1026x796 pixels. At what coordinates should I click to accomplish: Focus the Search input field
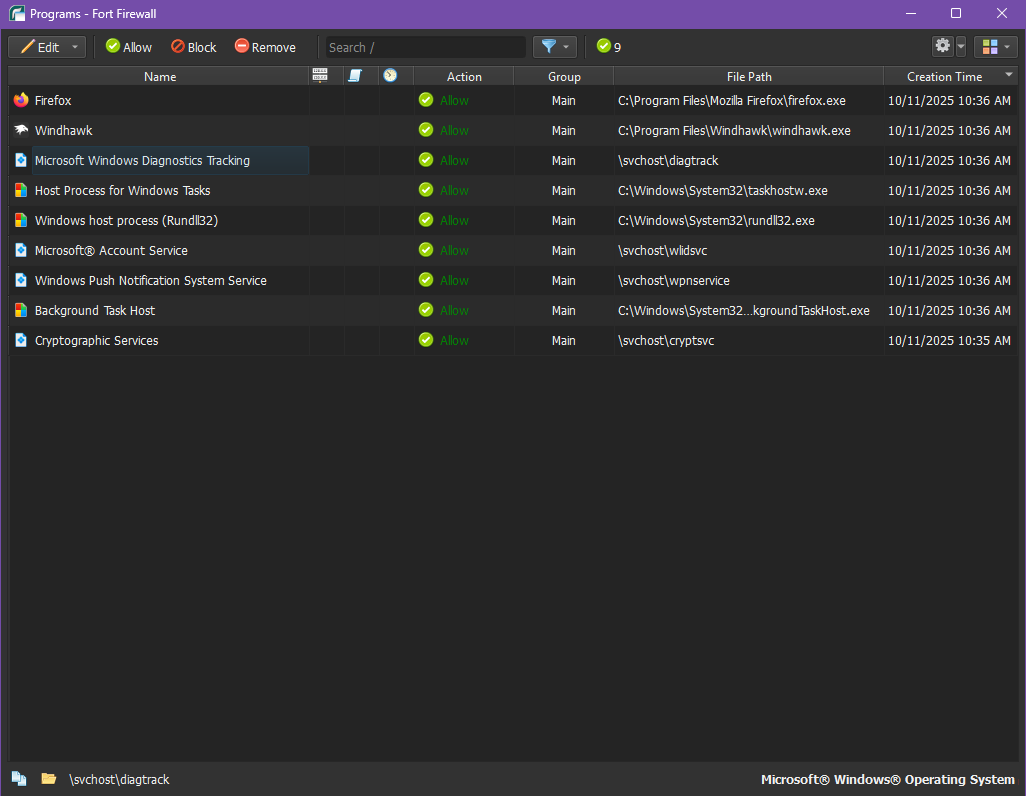pos(425,47)
